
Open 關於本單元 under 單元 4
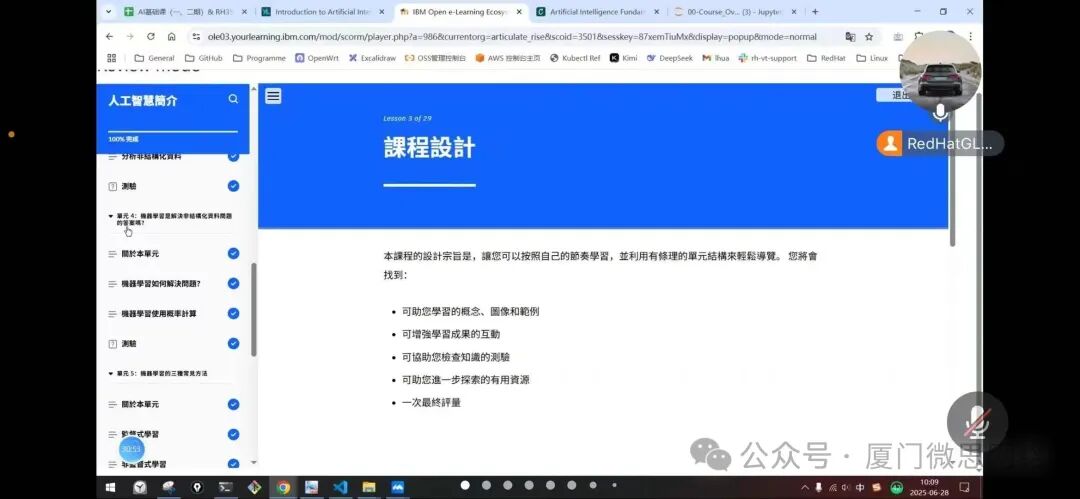tap(140, 254)
